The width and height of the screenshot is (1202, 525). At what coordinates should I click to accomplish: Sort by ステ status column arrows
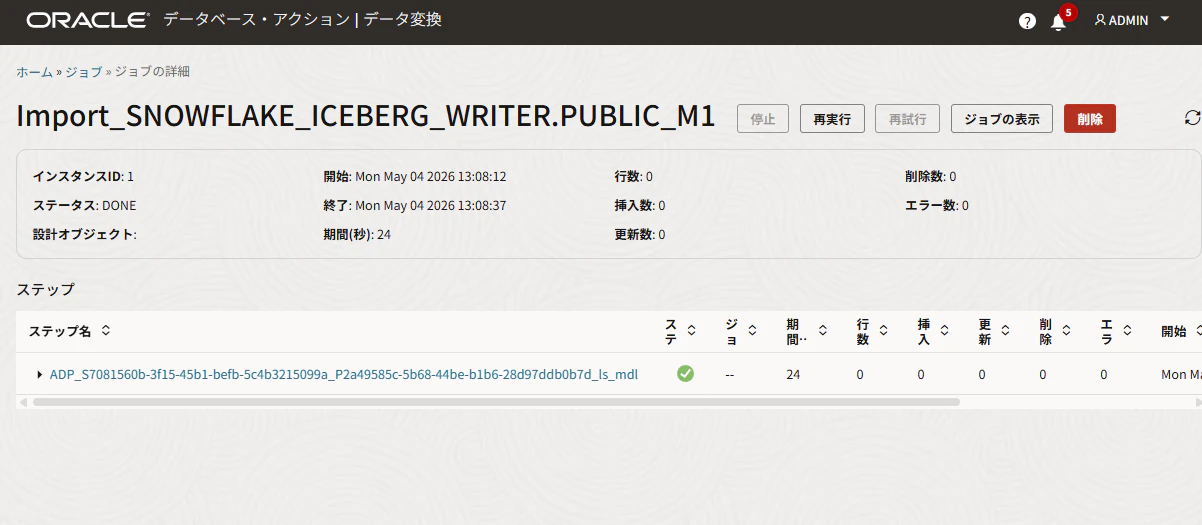(x=691, y=331)
